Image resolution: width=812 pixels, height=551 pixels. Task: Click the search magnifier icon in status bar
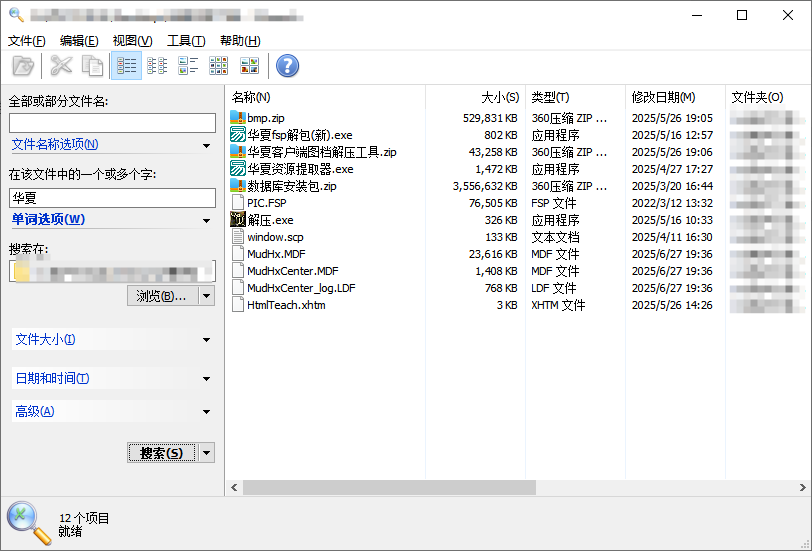[29, 523]
